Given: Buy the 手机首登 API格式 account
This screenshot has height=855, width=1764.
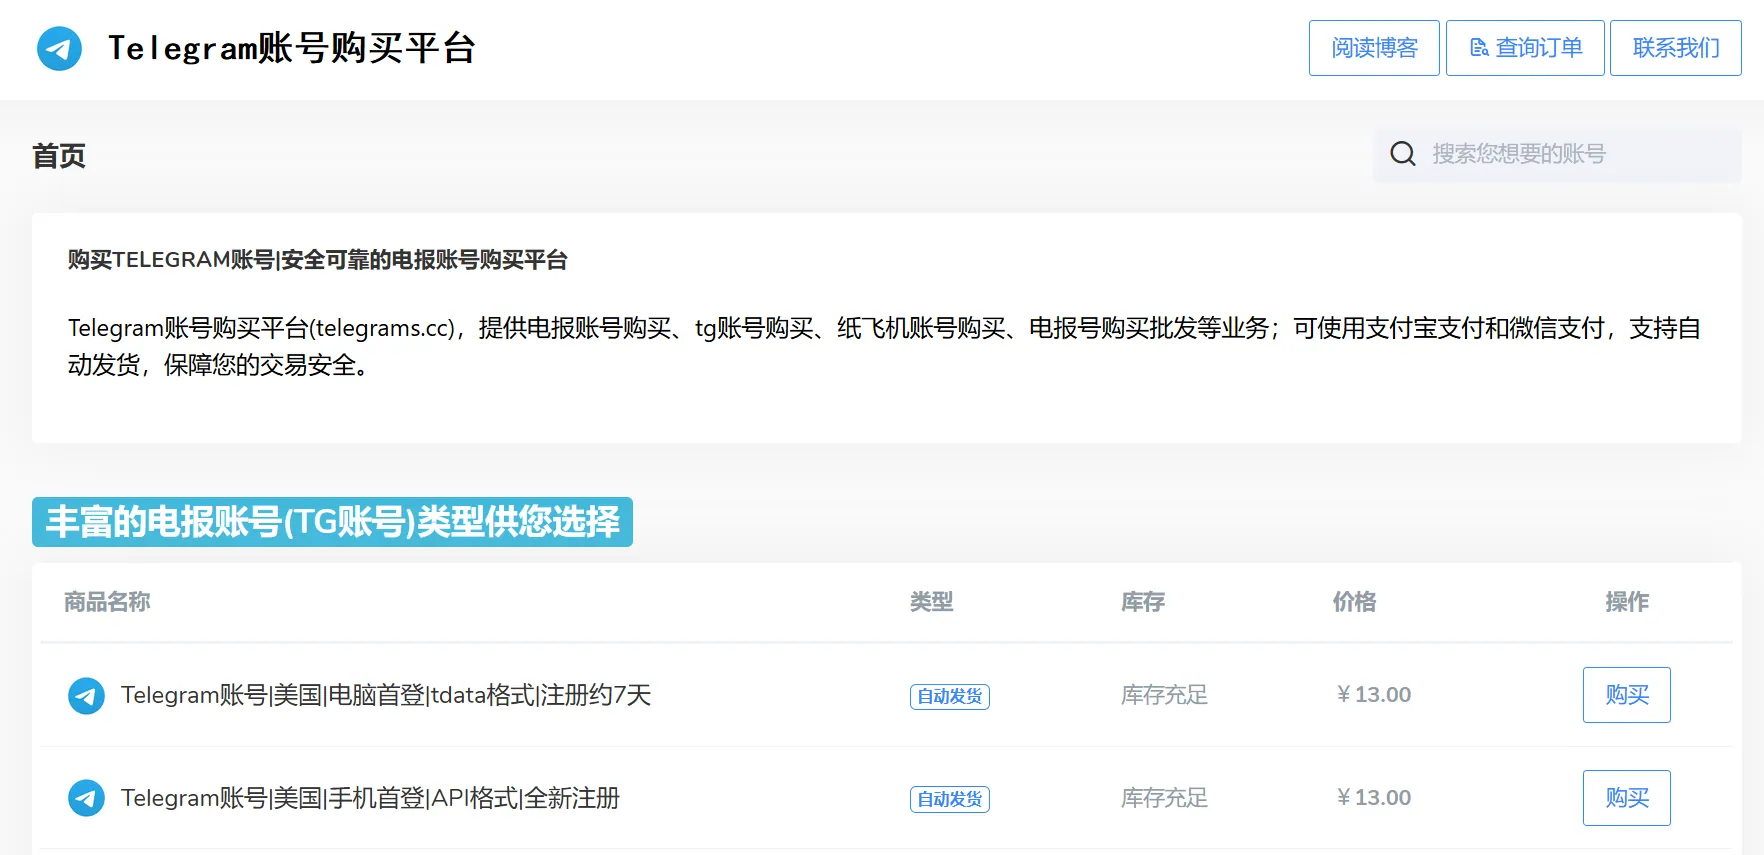Looking at the screenshot, I should point(1626,798).
